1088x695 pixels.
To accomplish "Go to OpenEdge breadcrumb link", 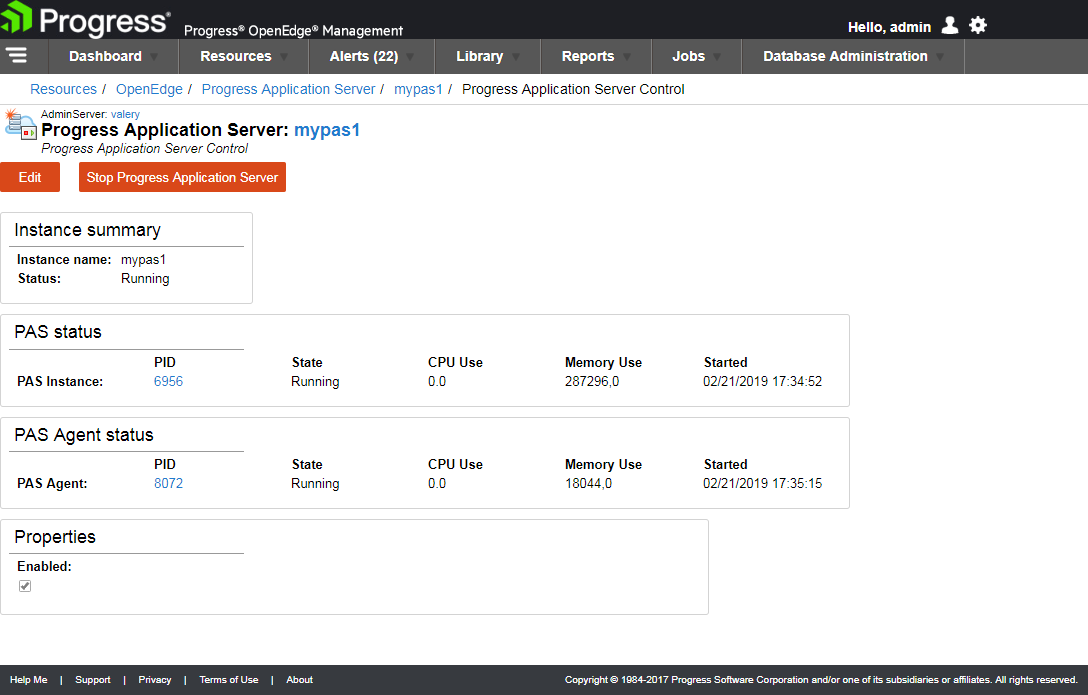I will pyautogui.click(x=149, y=90).
